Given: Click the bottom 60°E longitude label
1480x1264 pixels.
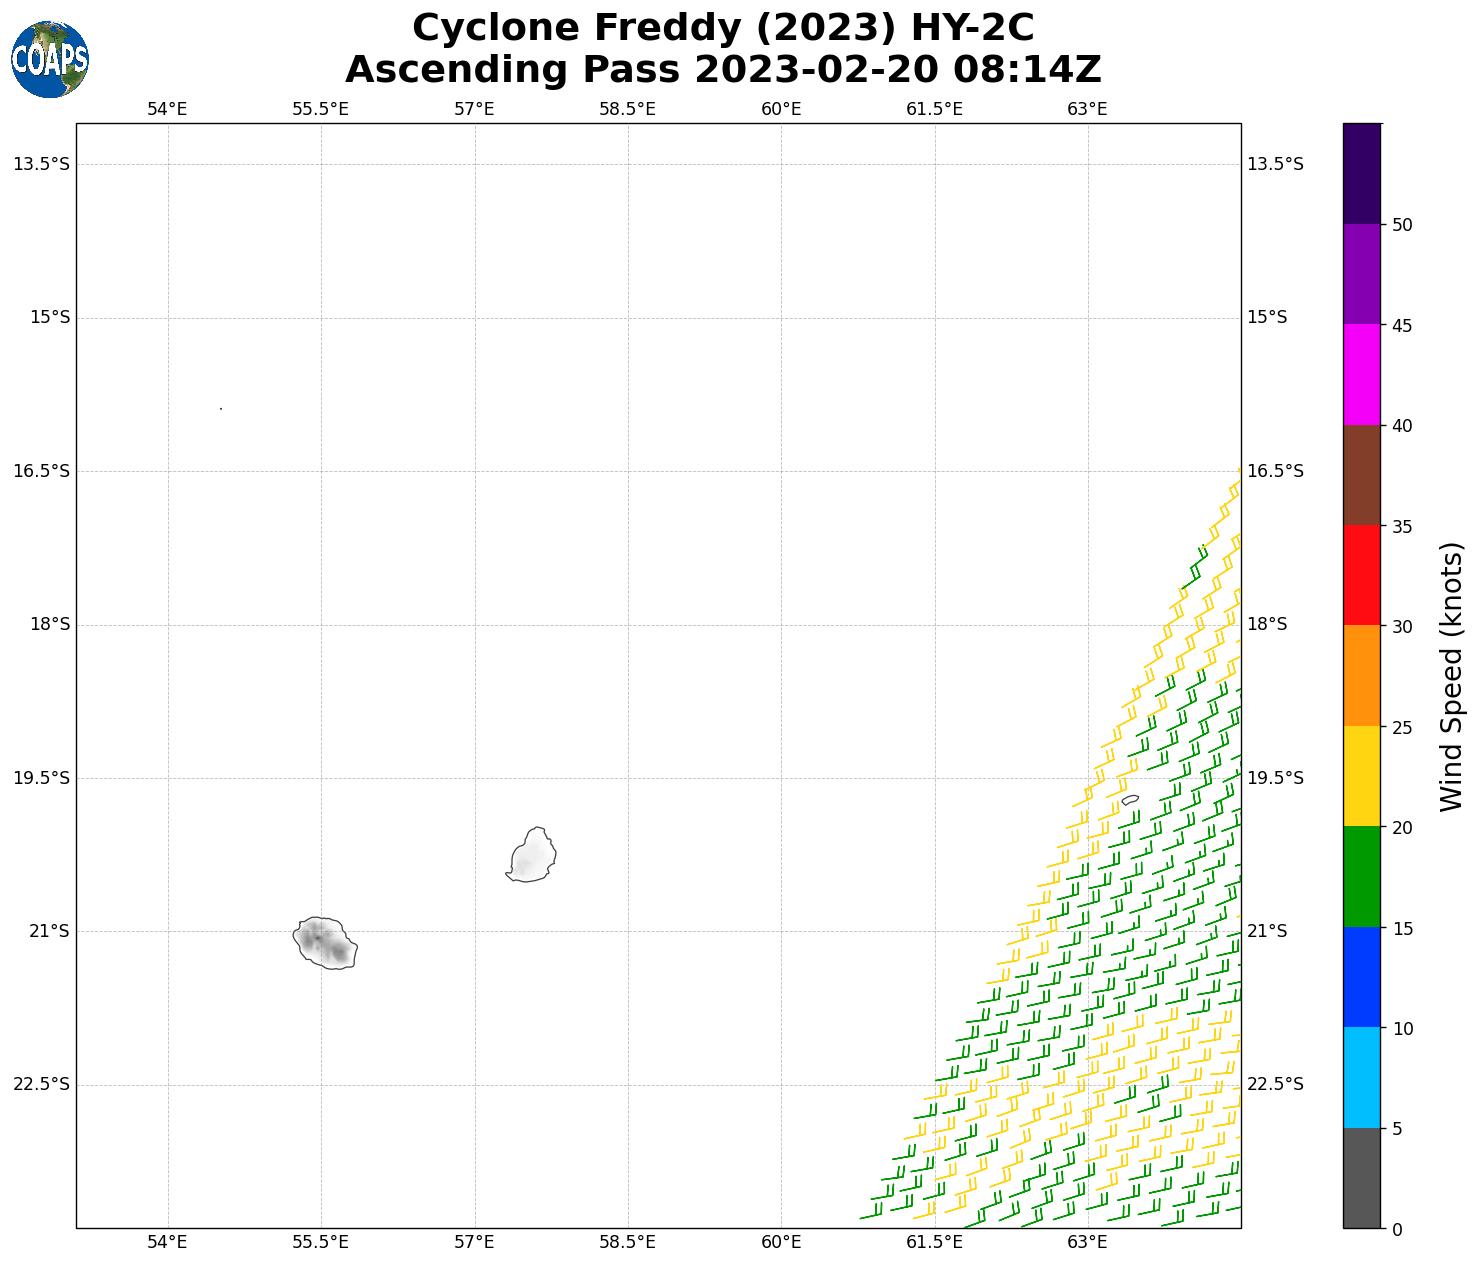Looking at the screenshot, I should click(x=781, y=1242).
